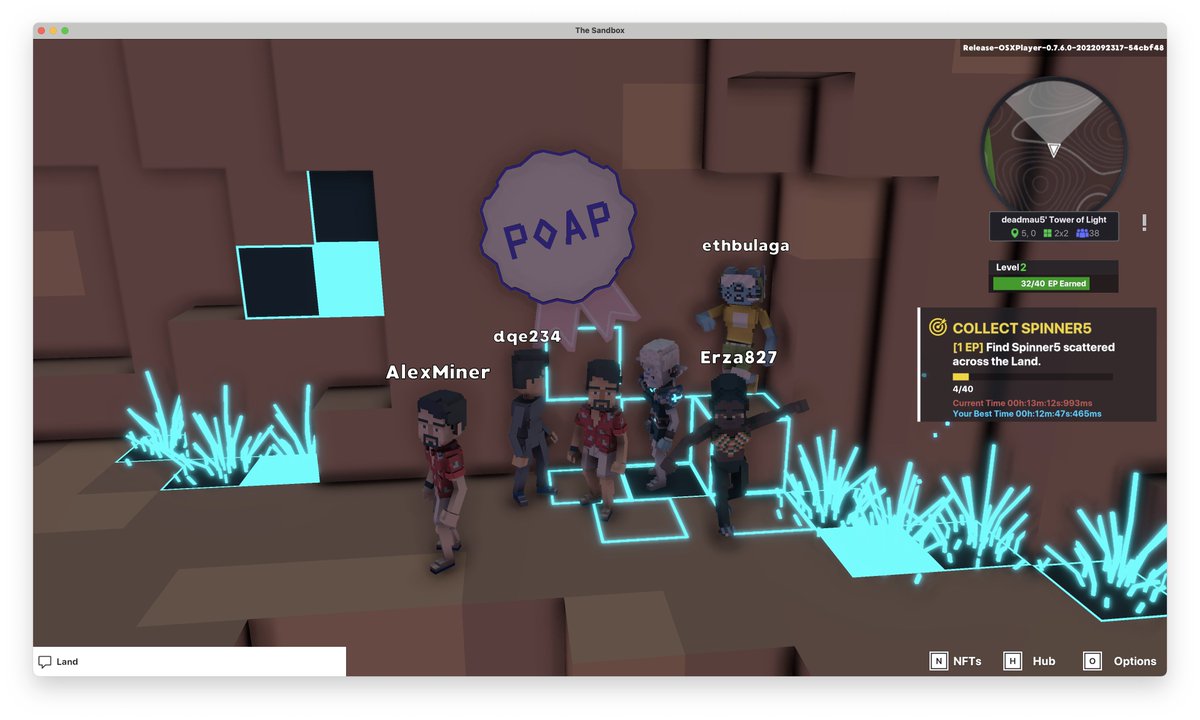Click the green location pin icon

[1014, 233]
